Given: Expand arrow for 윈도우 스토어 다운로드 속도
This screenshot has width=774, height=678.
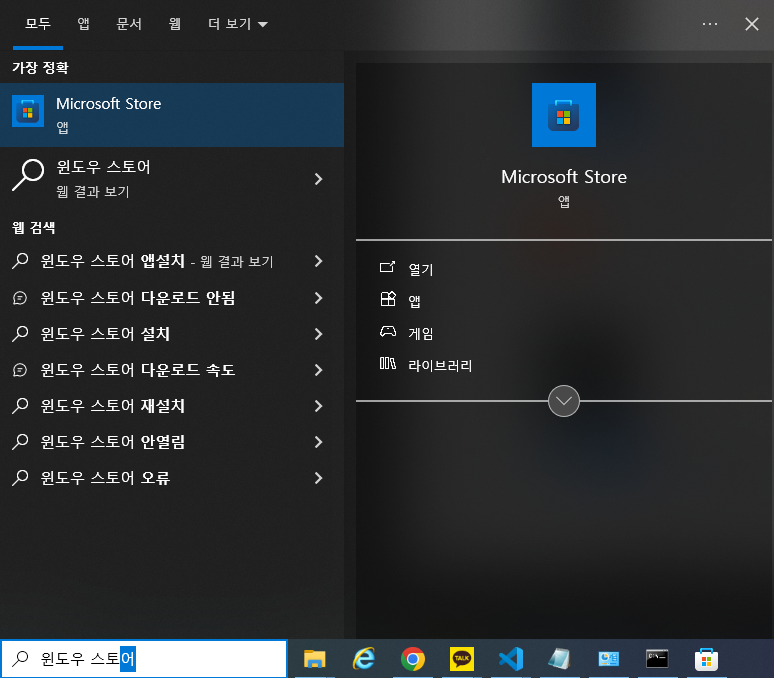Looking at the screenshot, I should [x=318, y=370].
